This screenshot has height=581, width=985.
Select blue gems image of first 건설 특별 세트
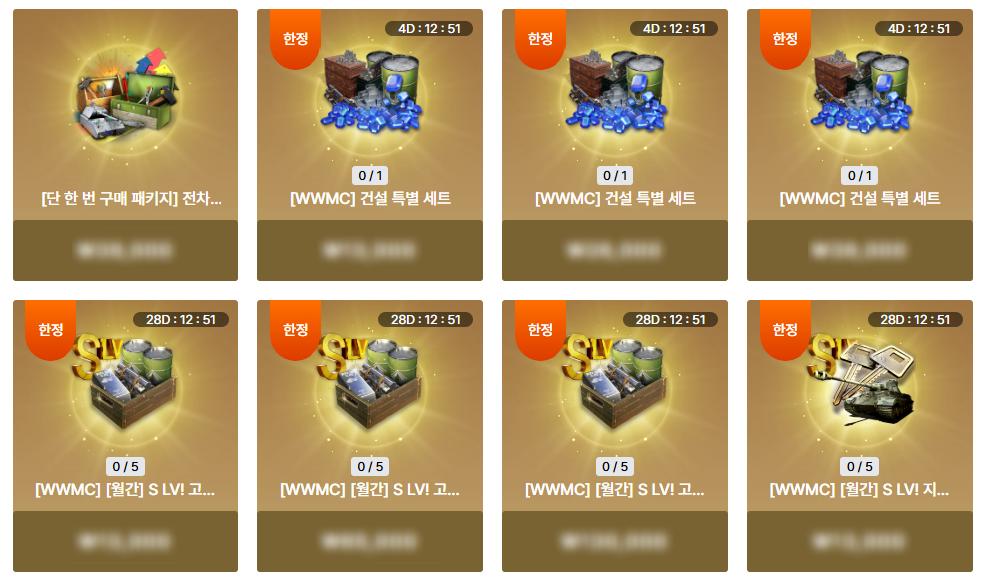click(x=371, y=92)
